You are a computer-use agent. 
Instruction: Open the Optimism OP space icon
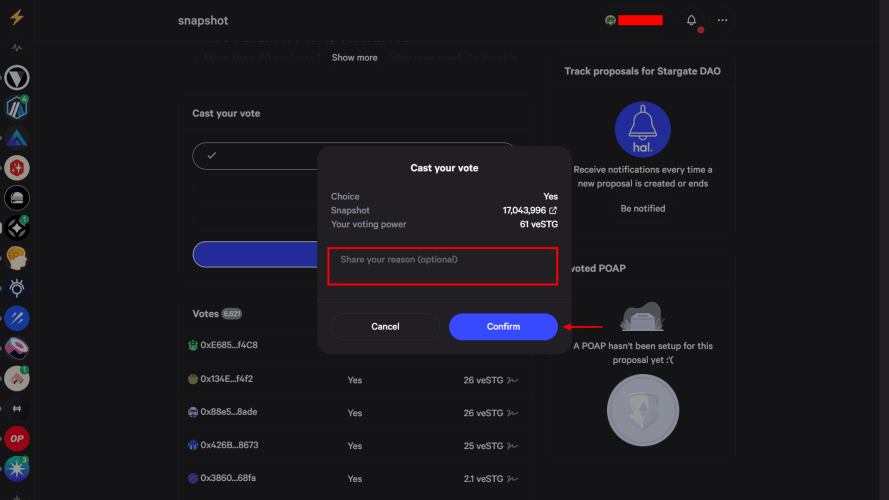[17, 438]
